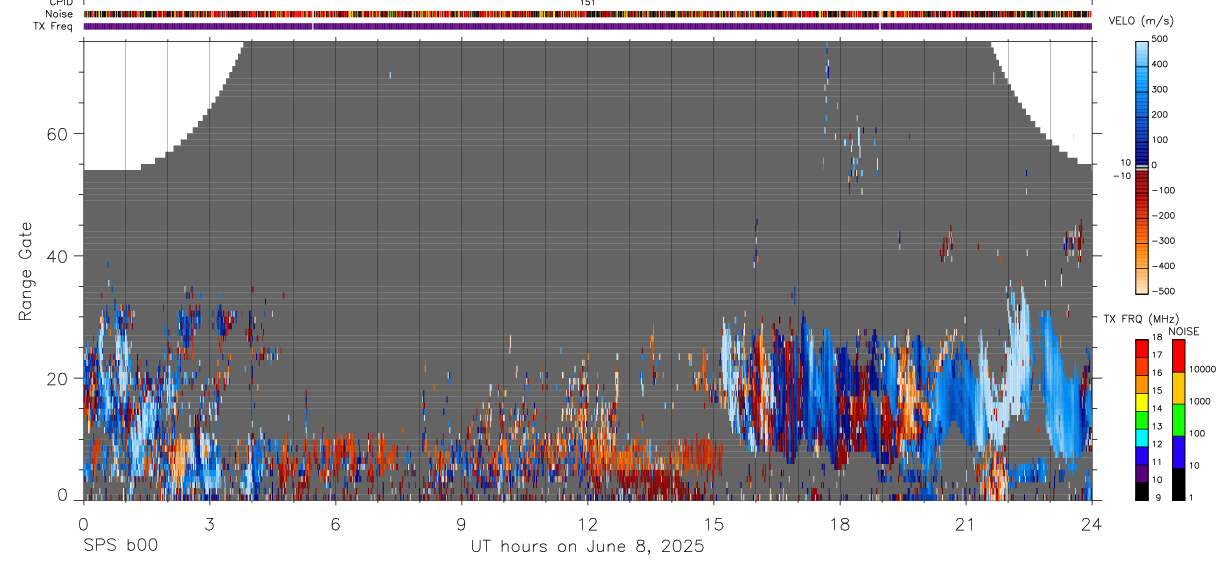Click the 24 hour tick on time axis

click(x=1092, y=524)
